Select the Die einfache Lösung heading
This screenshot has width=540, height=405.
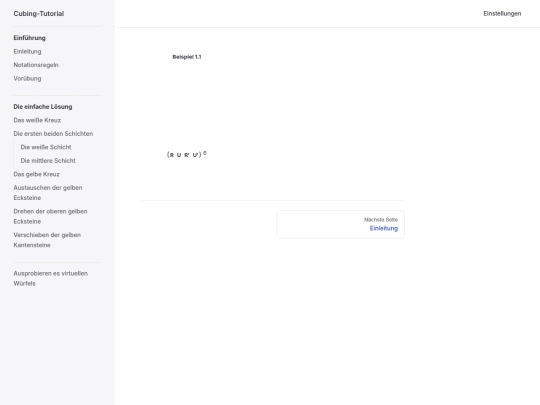coord(43,107)
